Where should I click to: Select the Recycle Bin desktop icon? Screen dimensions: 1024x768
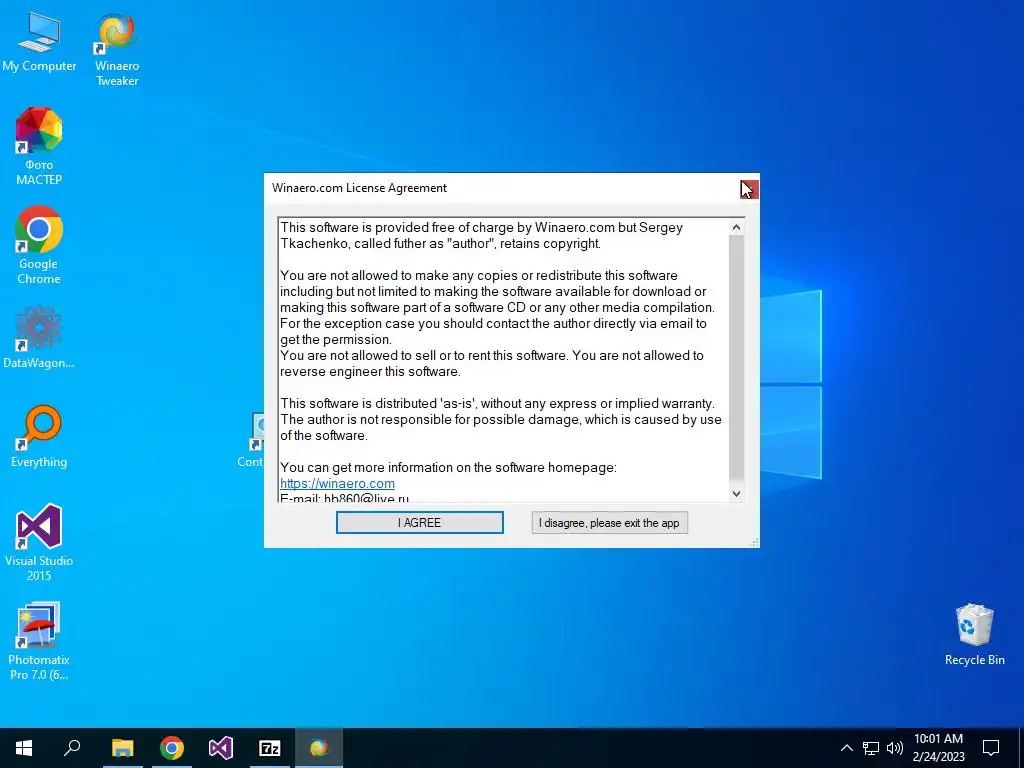[974, 635]
